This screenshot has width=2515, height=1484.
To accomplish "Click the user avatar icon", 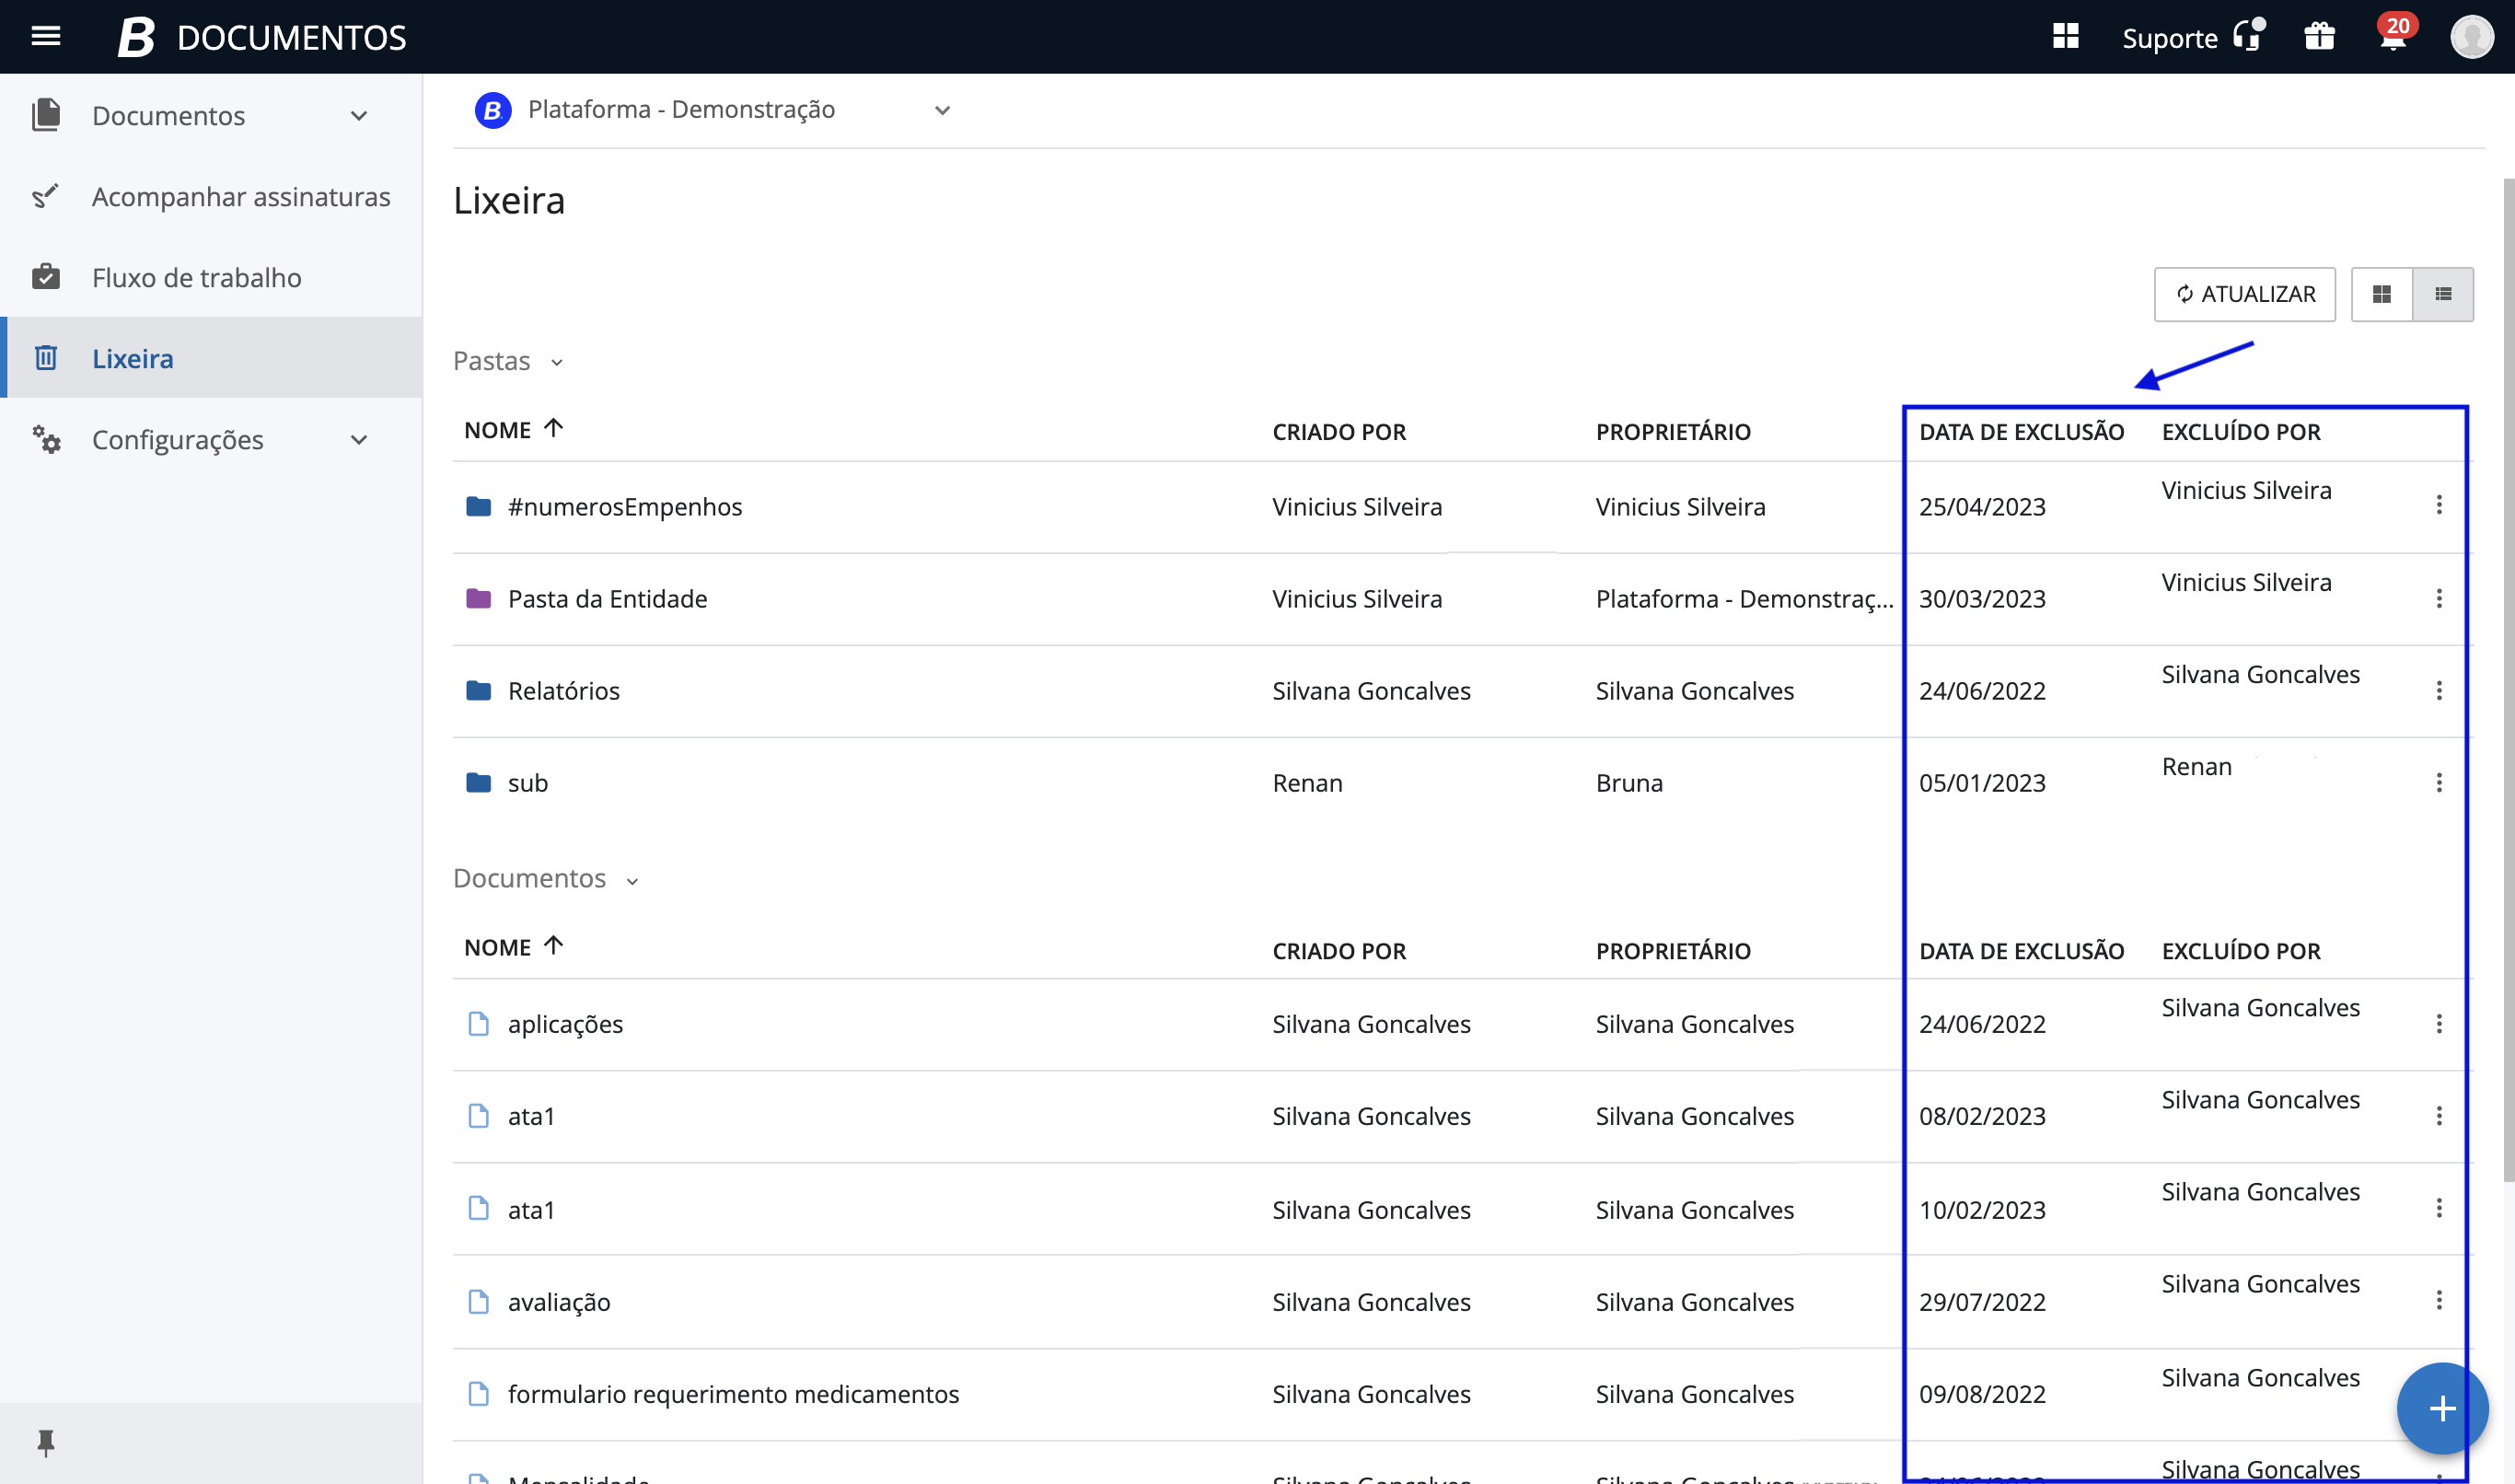I will (x=2471, y=37).
